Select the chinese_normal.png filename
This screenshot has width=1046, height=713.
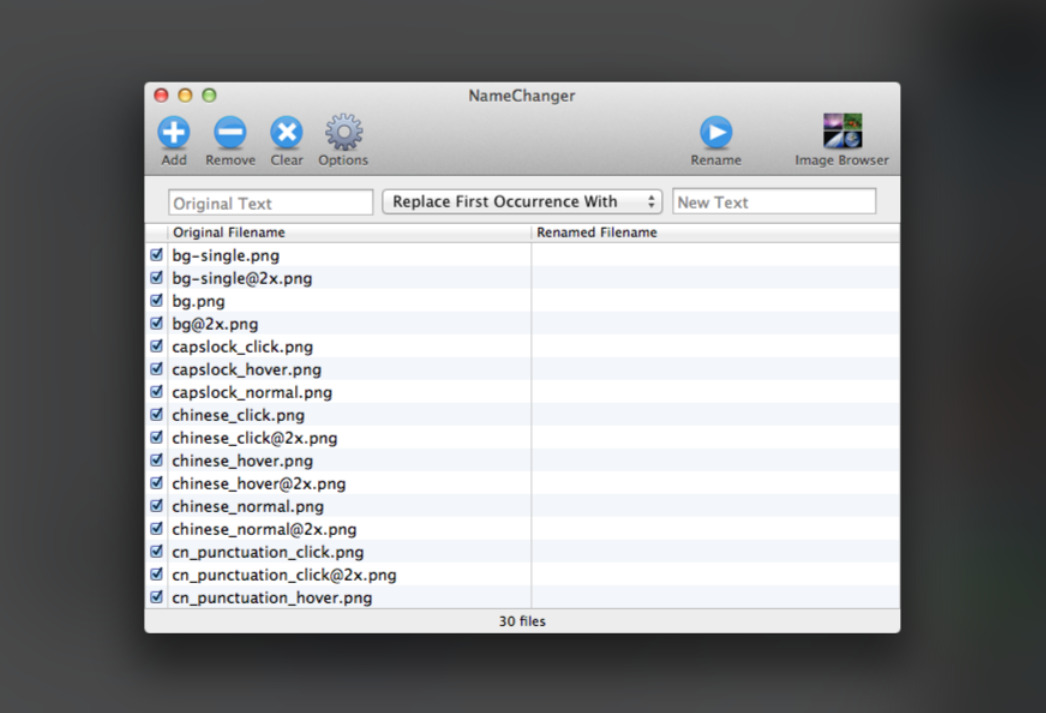pos(247,506)
